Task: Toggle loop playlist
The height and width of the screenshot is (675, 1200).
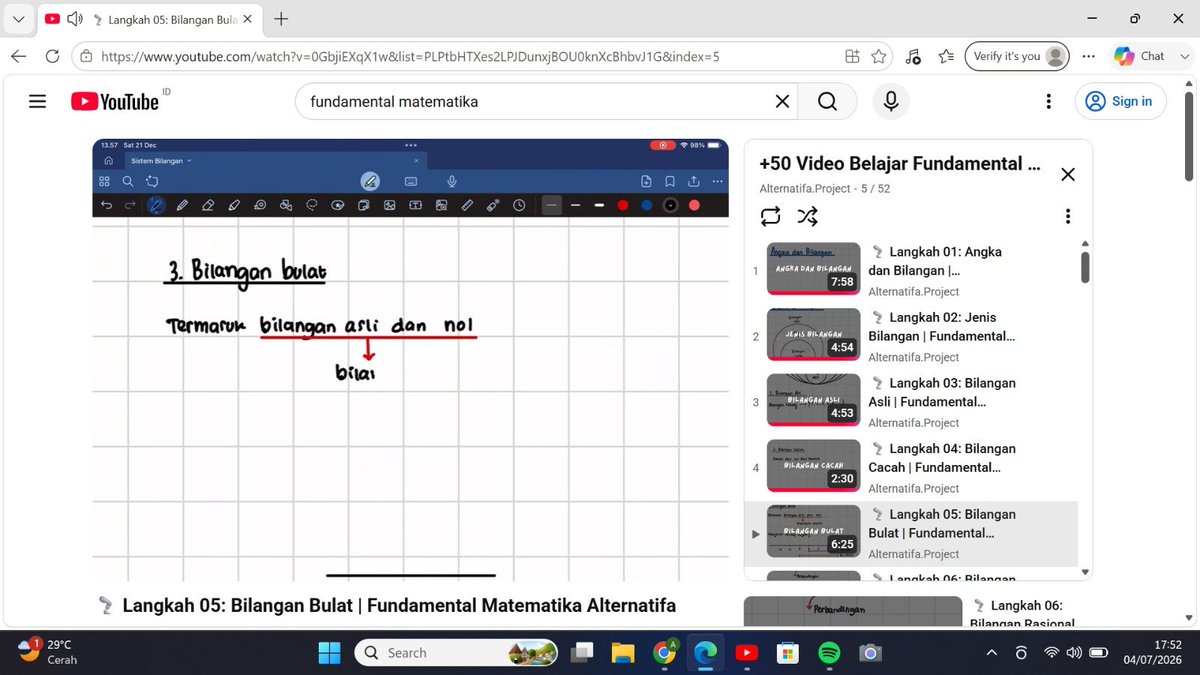Action: click(x=771, y=216)
